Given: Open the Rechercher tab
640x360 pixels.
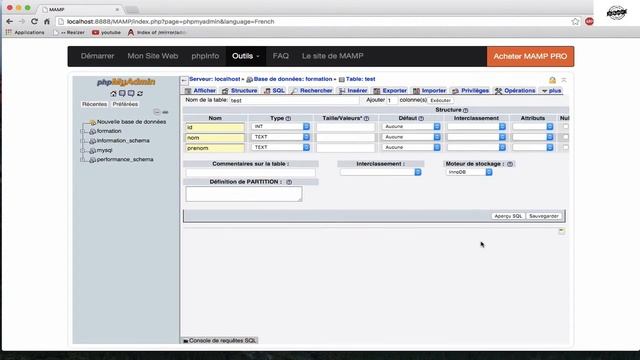Looking at the screenshot, I should click(x=311, y=91).
